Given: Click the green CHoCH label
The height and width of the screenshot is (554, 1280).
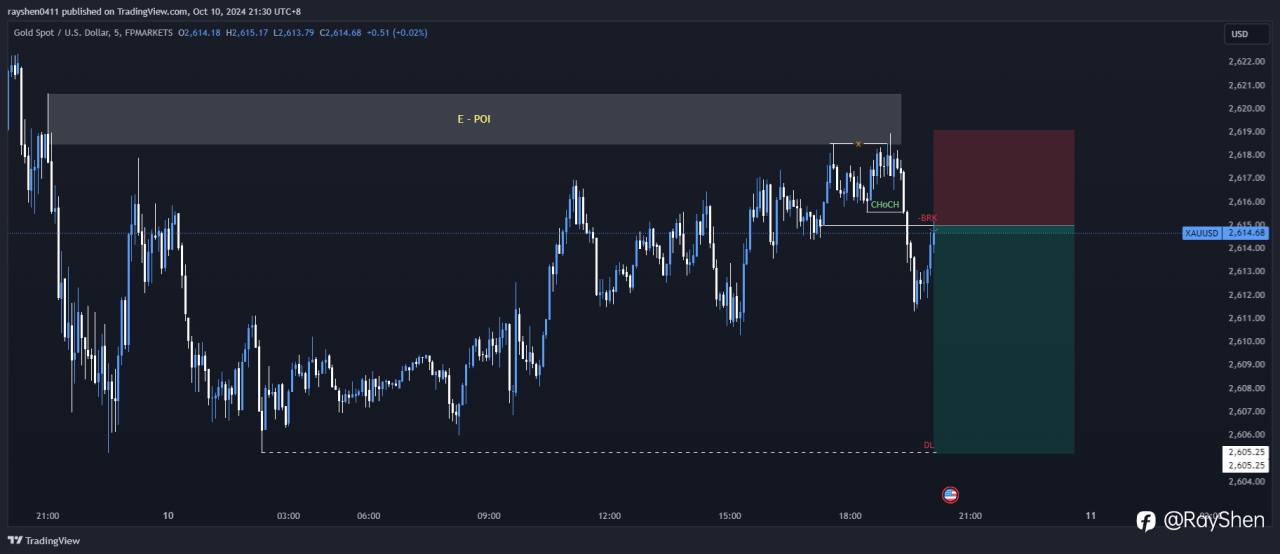Looking at the screenshot, I should pyautogui.click(x=884, y=205).
